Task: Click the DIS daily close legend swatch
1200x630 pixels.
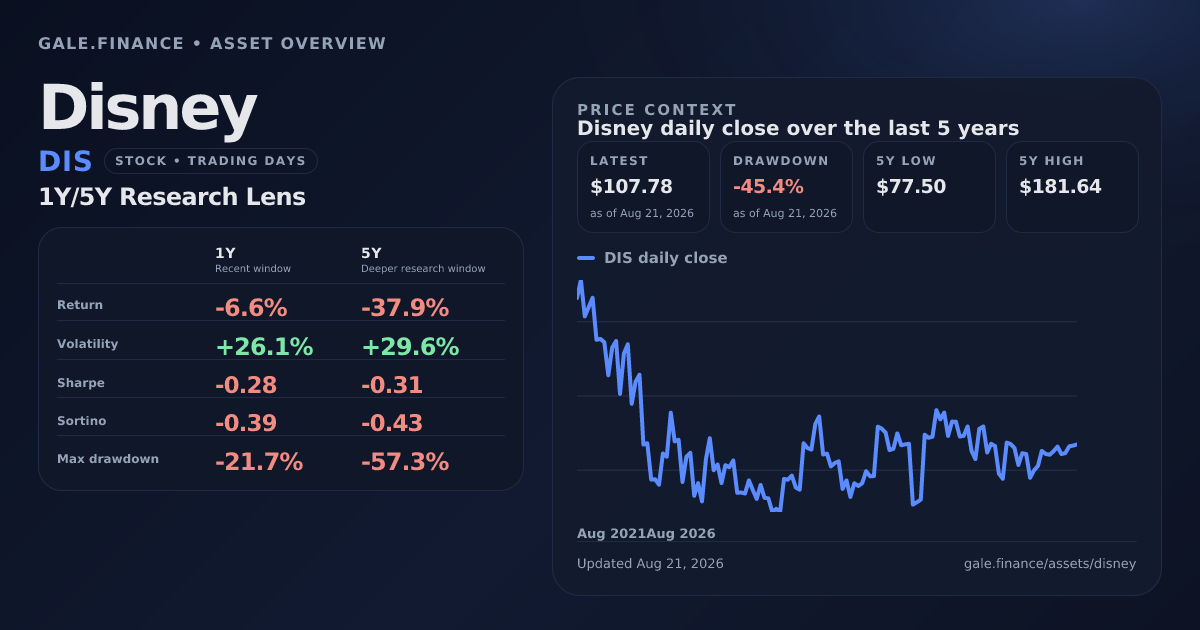Action: [x=586, y=258]
